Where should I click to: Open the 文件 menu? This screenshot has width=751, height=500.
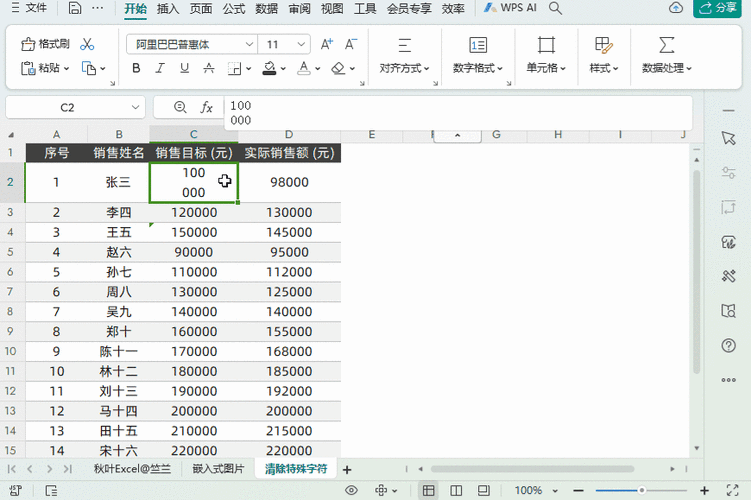[30, 8]
